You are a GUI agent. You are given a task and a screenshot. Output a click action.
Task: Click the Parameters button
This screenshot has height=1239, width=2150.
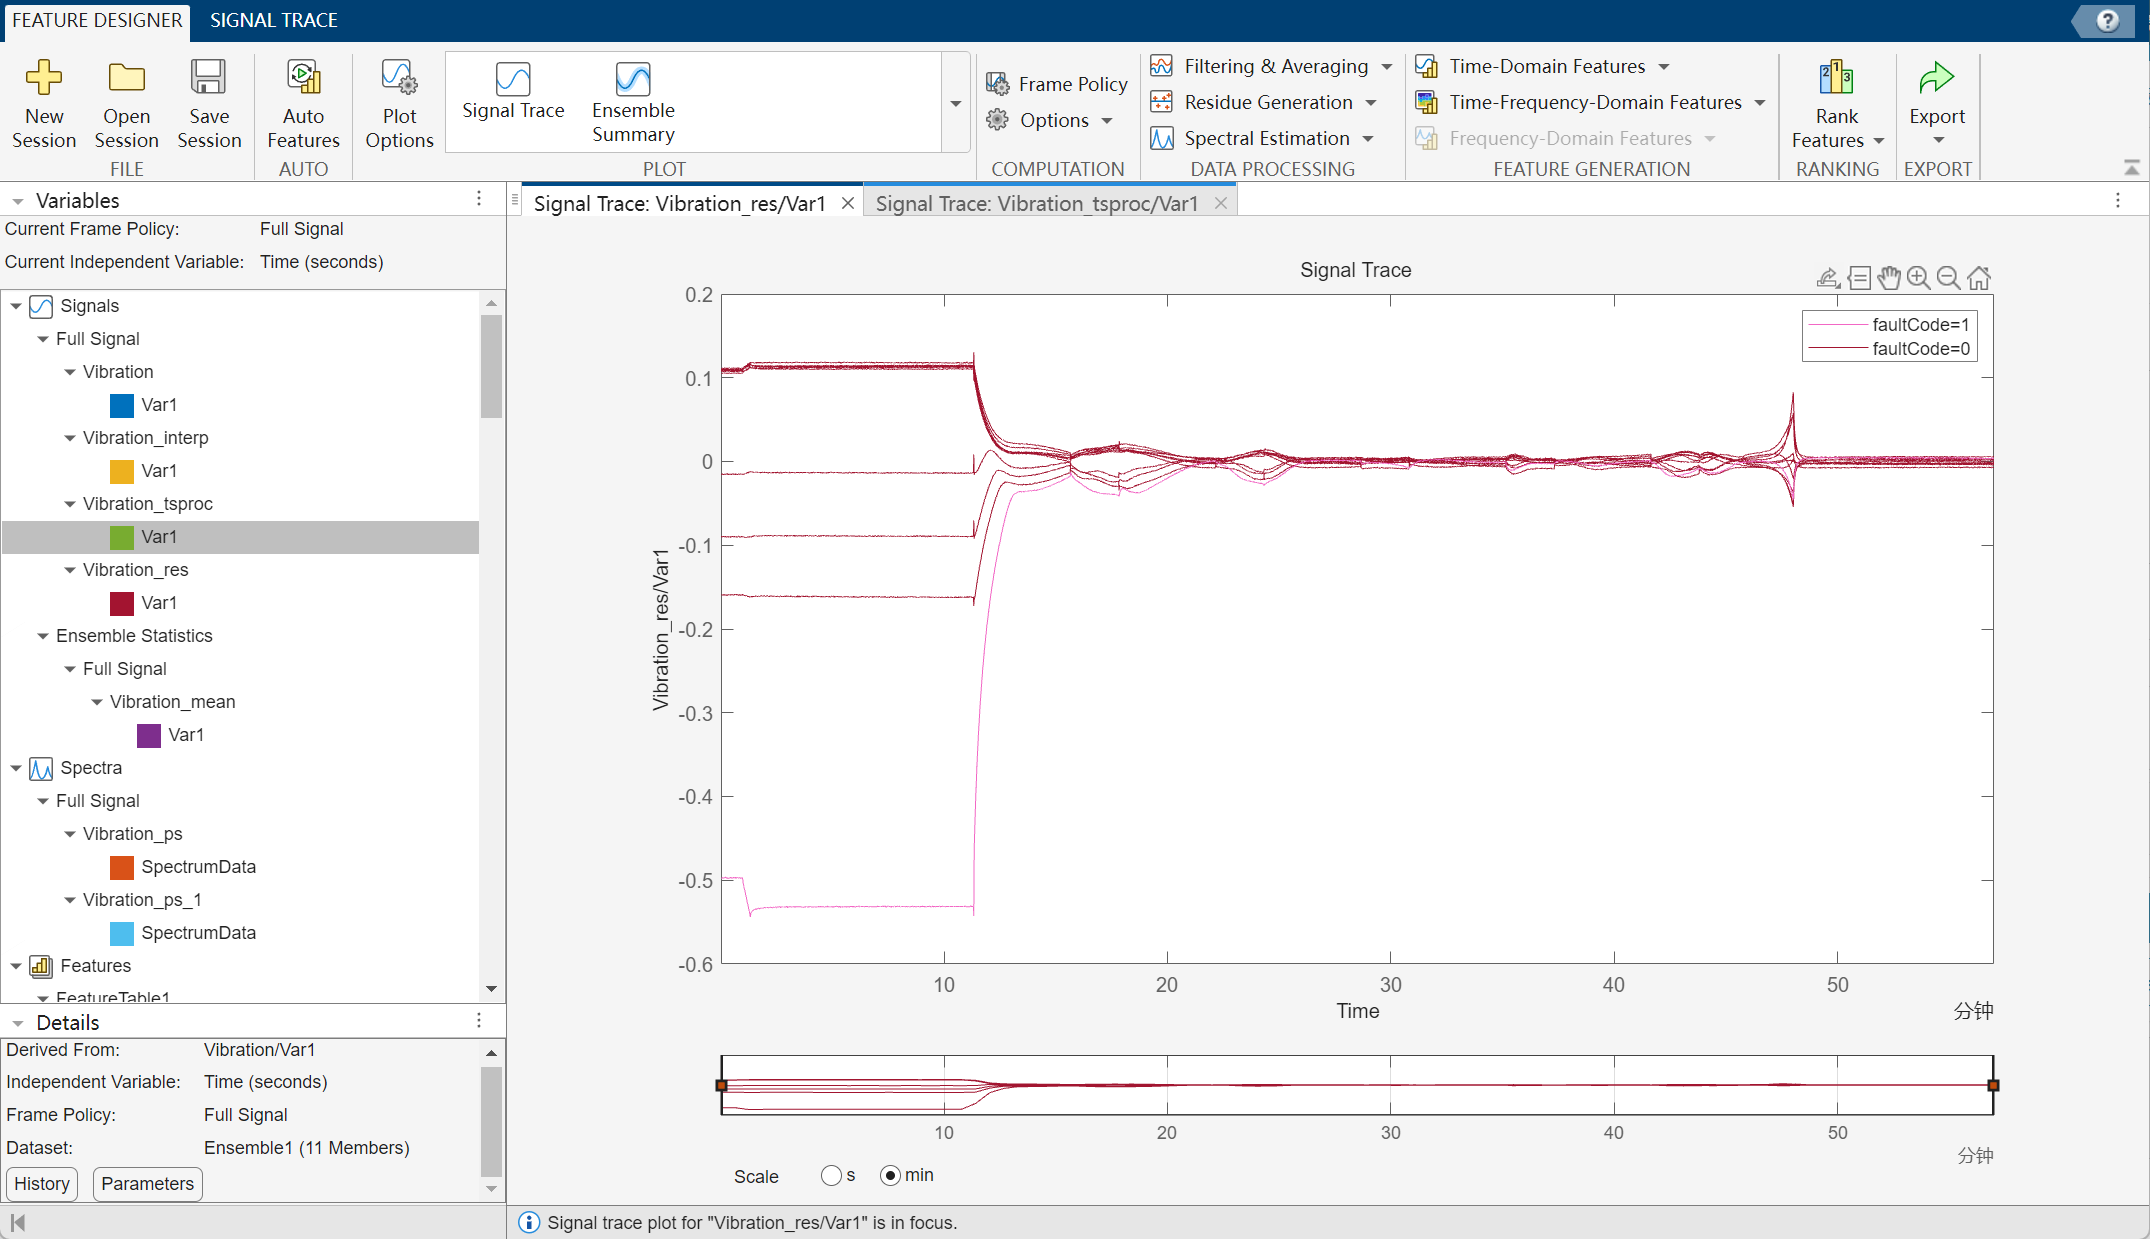point(147,1184)
